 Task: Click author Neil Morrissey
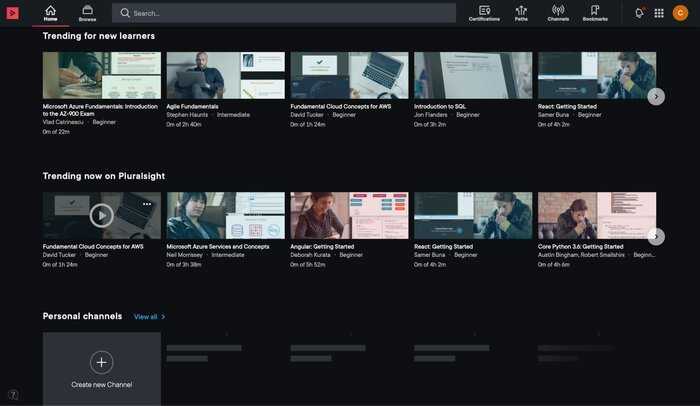[x=184, y=255]
